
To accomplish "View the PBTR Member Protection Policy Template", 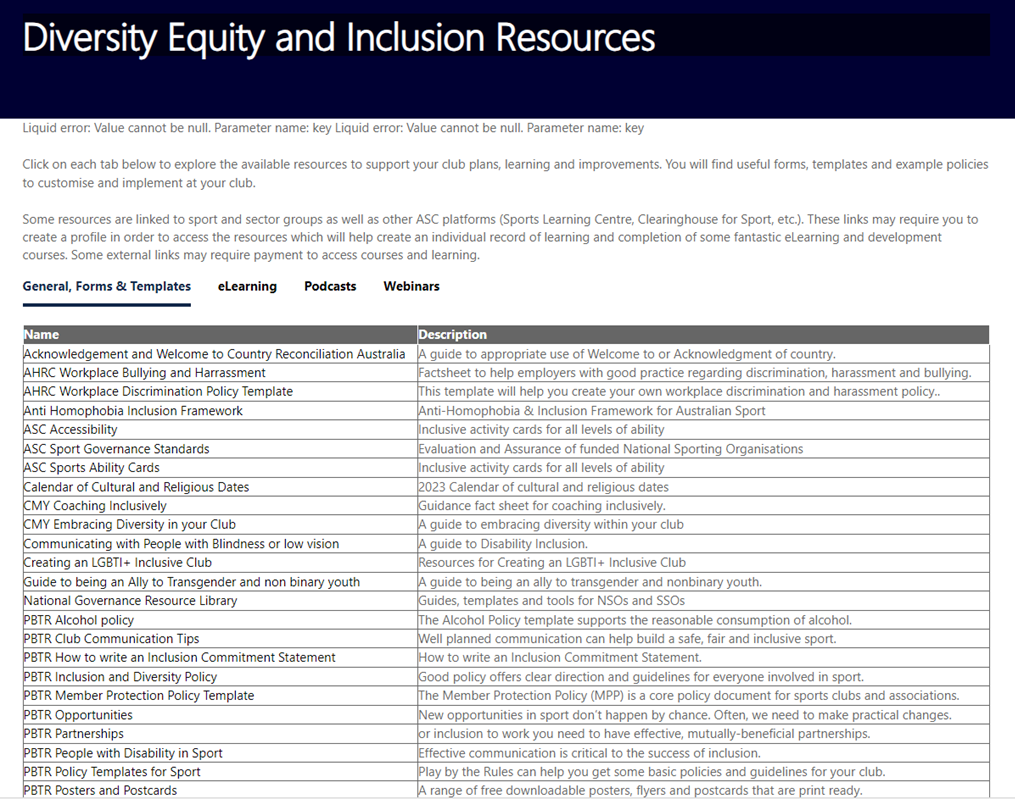I will (x=140, y=695).
